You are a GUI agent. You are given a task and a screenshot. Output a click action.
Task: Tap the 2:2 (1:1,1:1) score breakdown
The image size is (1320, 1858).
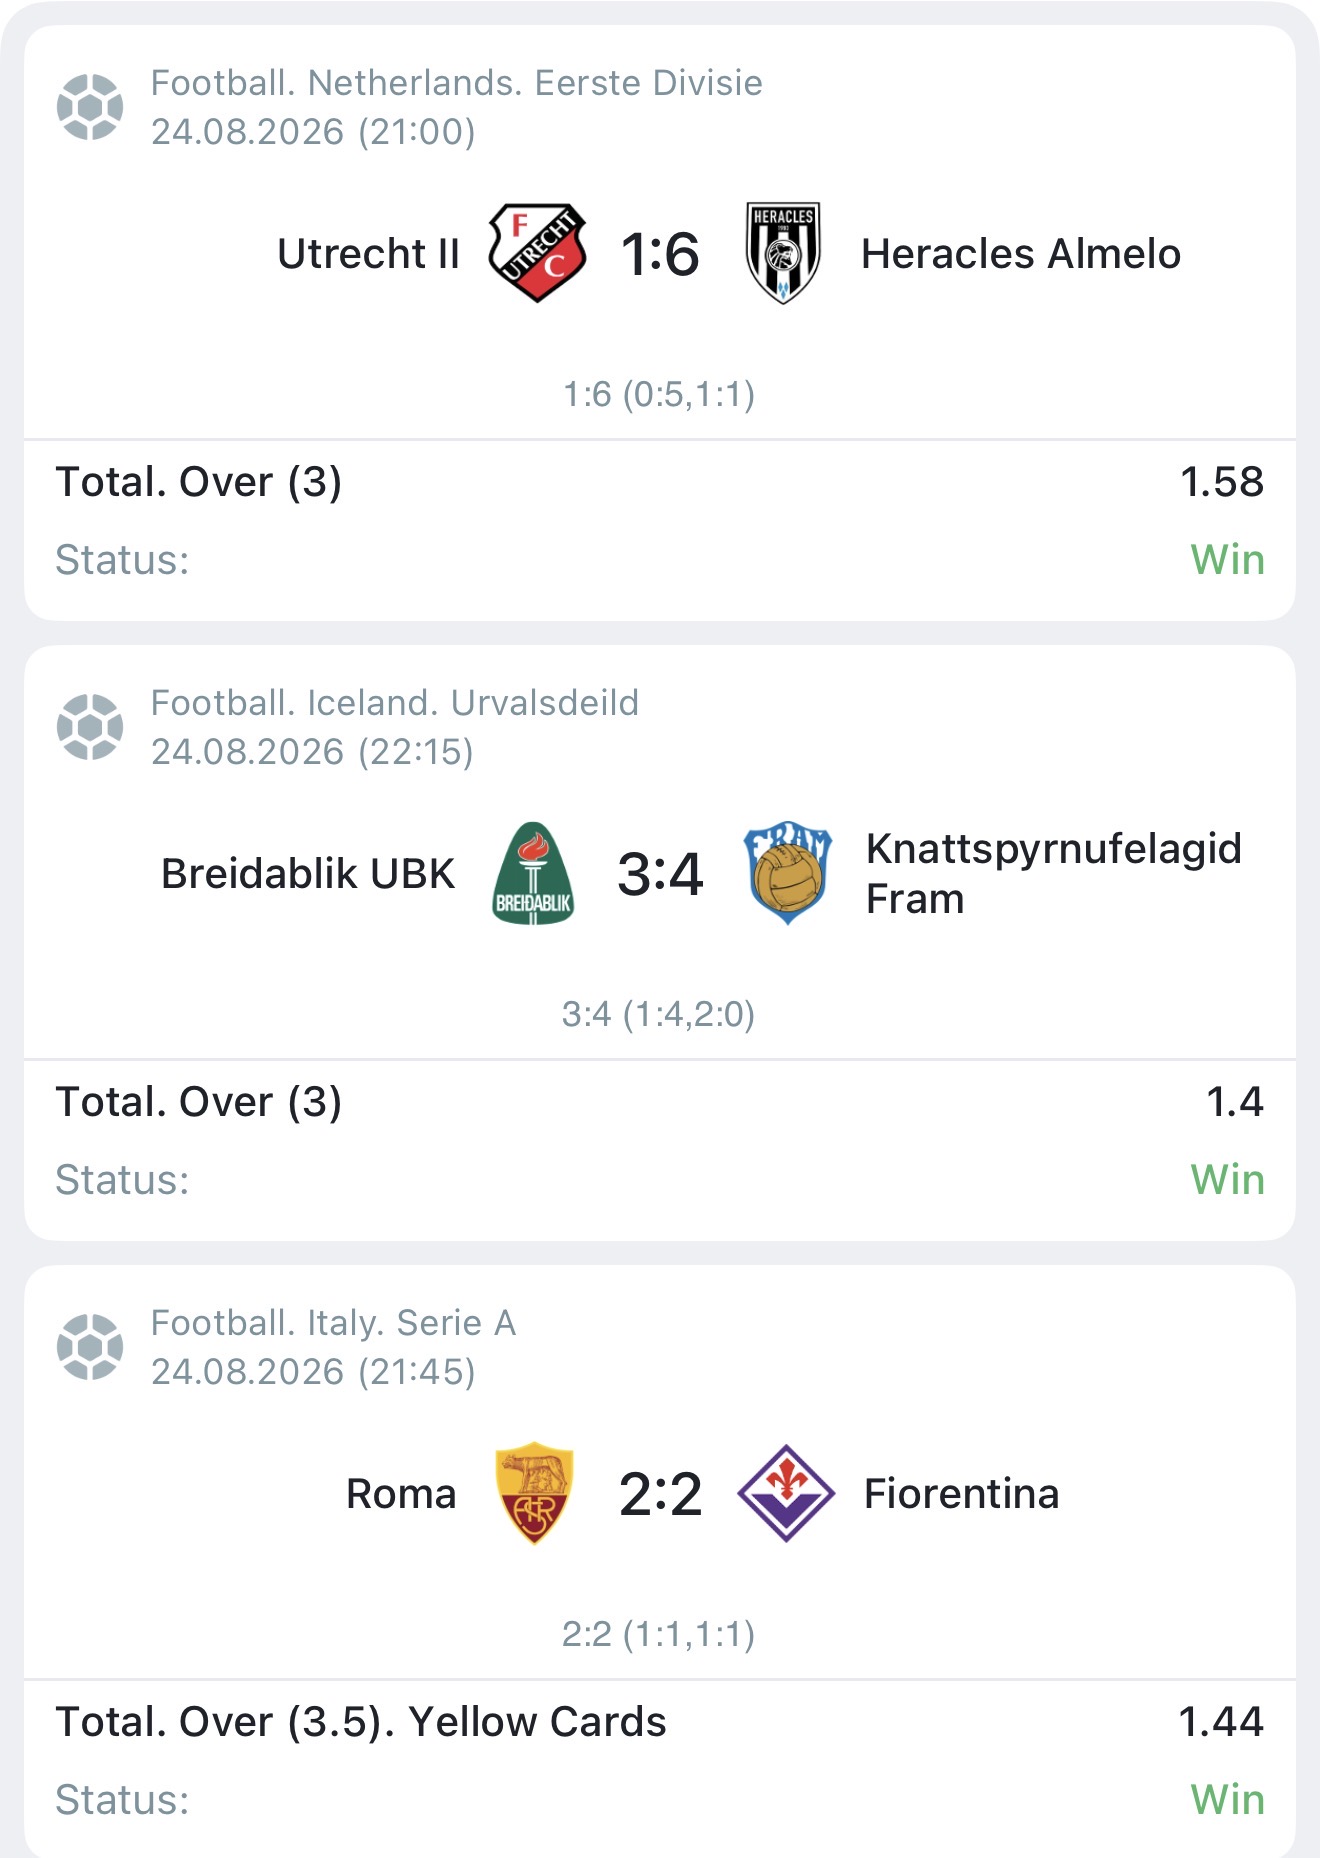658,1634
